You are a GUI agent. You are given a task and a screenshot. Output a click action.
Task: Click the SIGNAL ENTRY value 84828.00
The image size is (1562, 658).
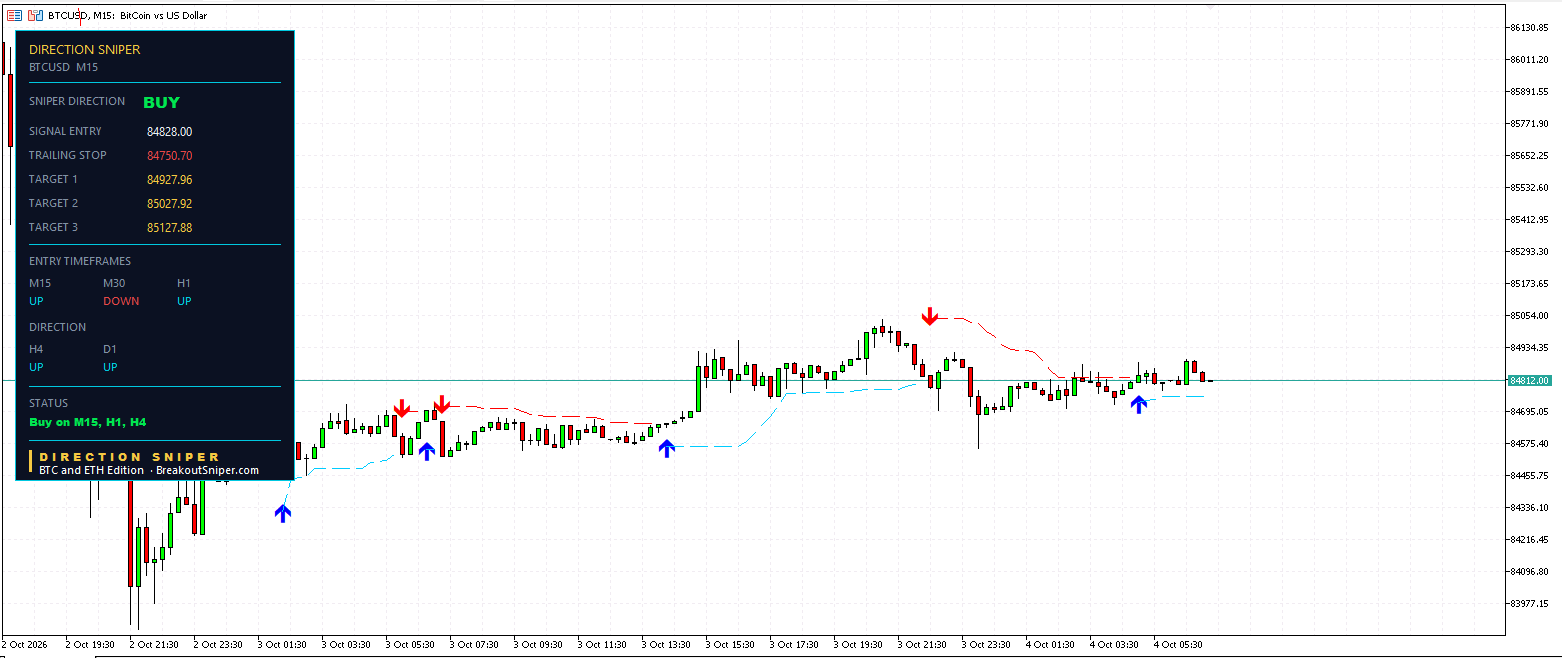pos(169,132)
